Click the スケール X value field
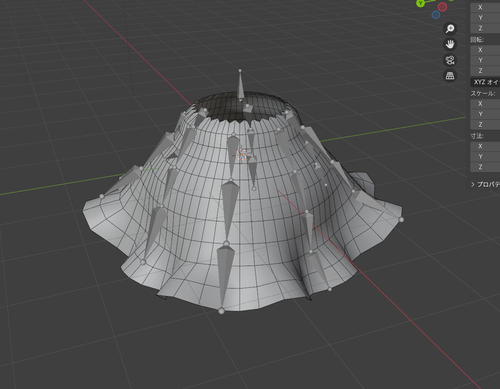 coord(485,104)
